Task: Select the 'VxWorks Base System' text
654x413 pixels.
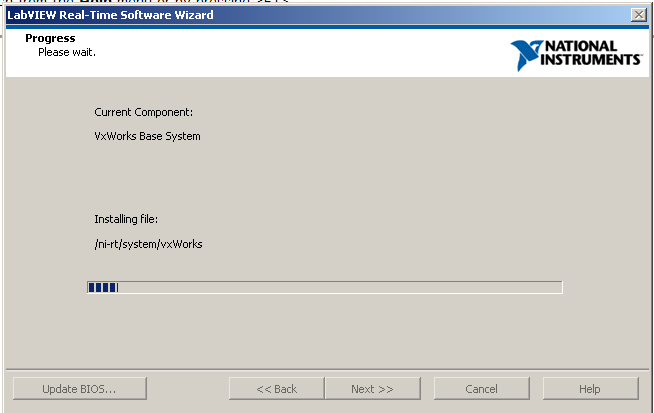Action: coord(147,136)
